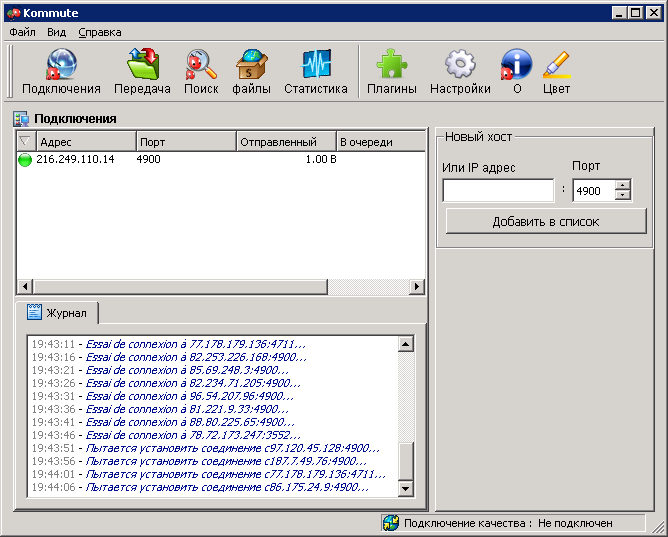Image resolution: width=668 pixels, height=537 pixels.
Task: Select log entry at 19:44:01
Action: tap(209, 474)
